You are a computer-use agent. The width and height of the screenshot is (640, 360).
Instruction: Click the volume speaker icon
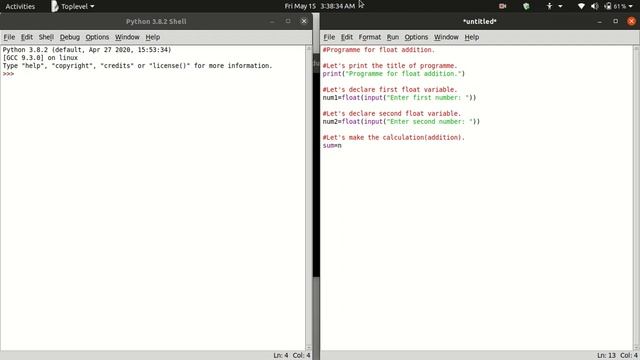pos(594,6)
